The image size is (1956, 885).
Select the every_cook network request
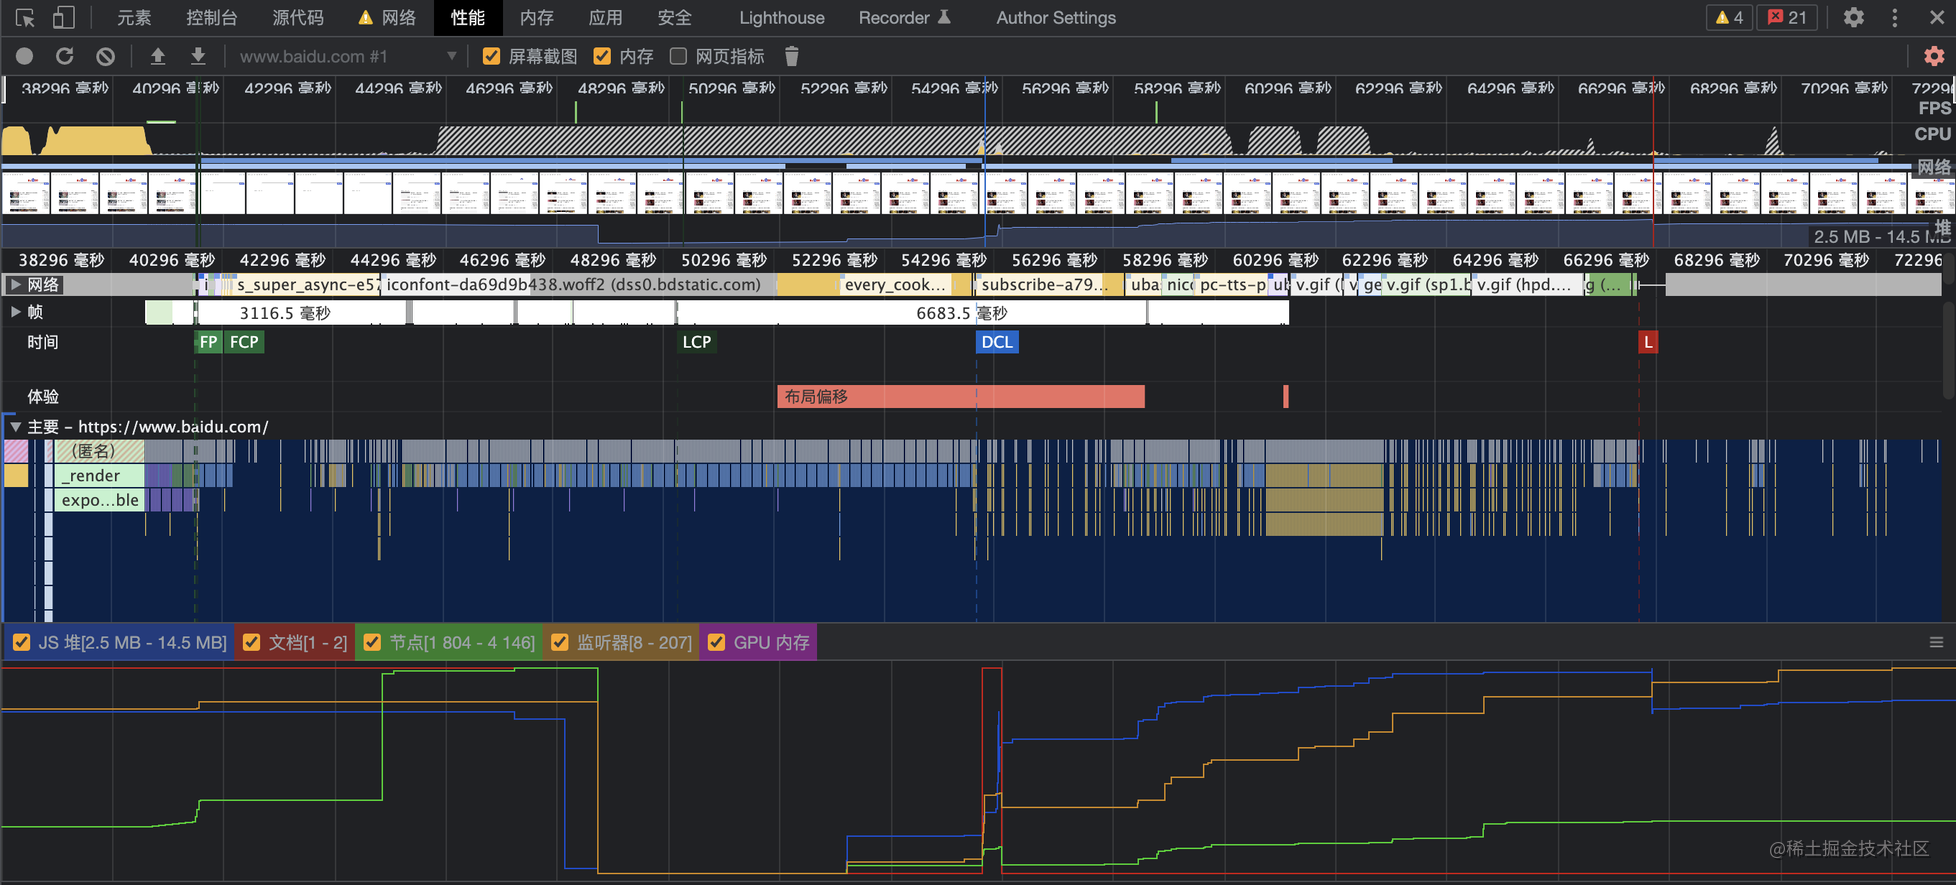pos(896,285)
